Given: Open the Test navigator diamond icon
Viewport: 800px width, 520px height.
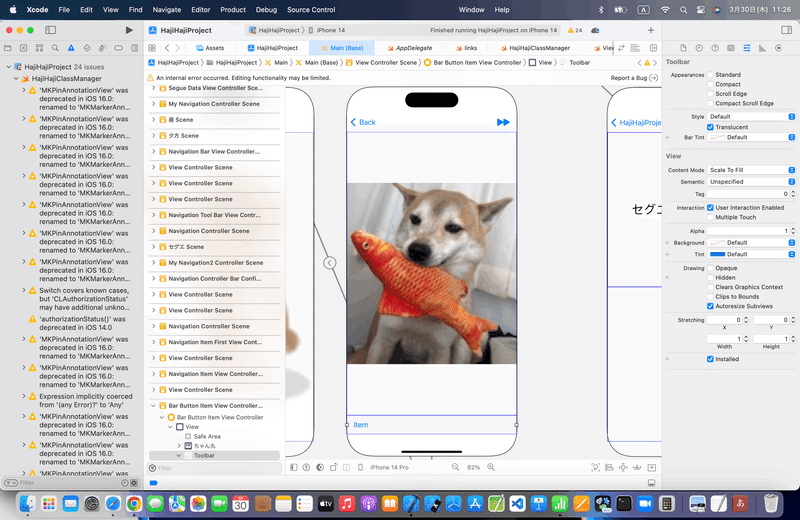Looking at the screenshot, I should pyautogui.click(x=87, y=48).
